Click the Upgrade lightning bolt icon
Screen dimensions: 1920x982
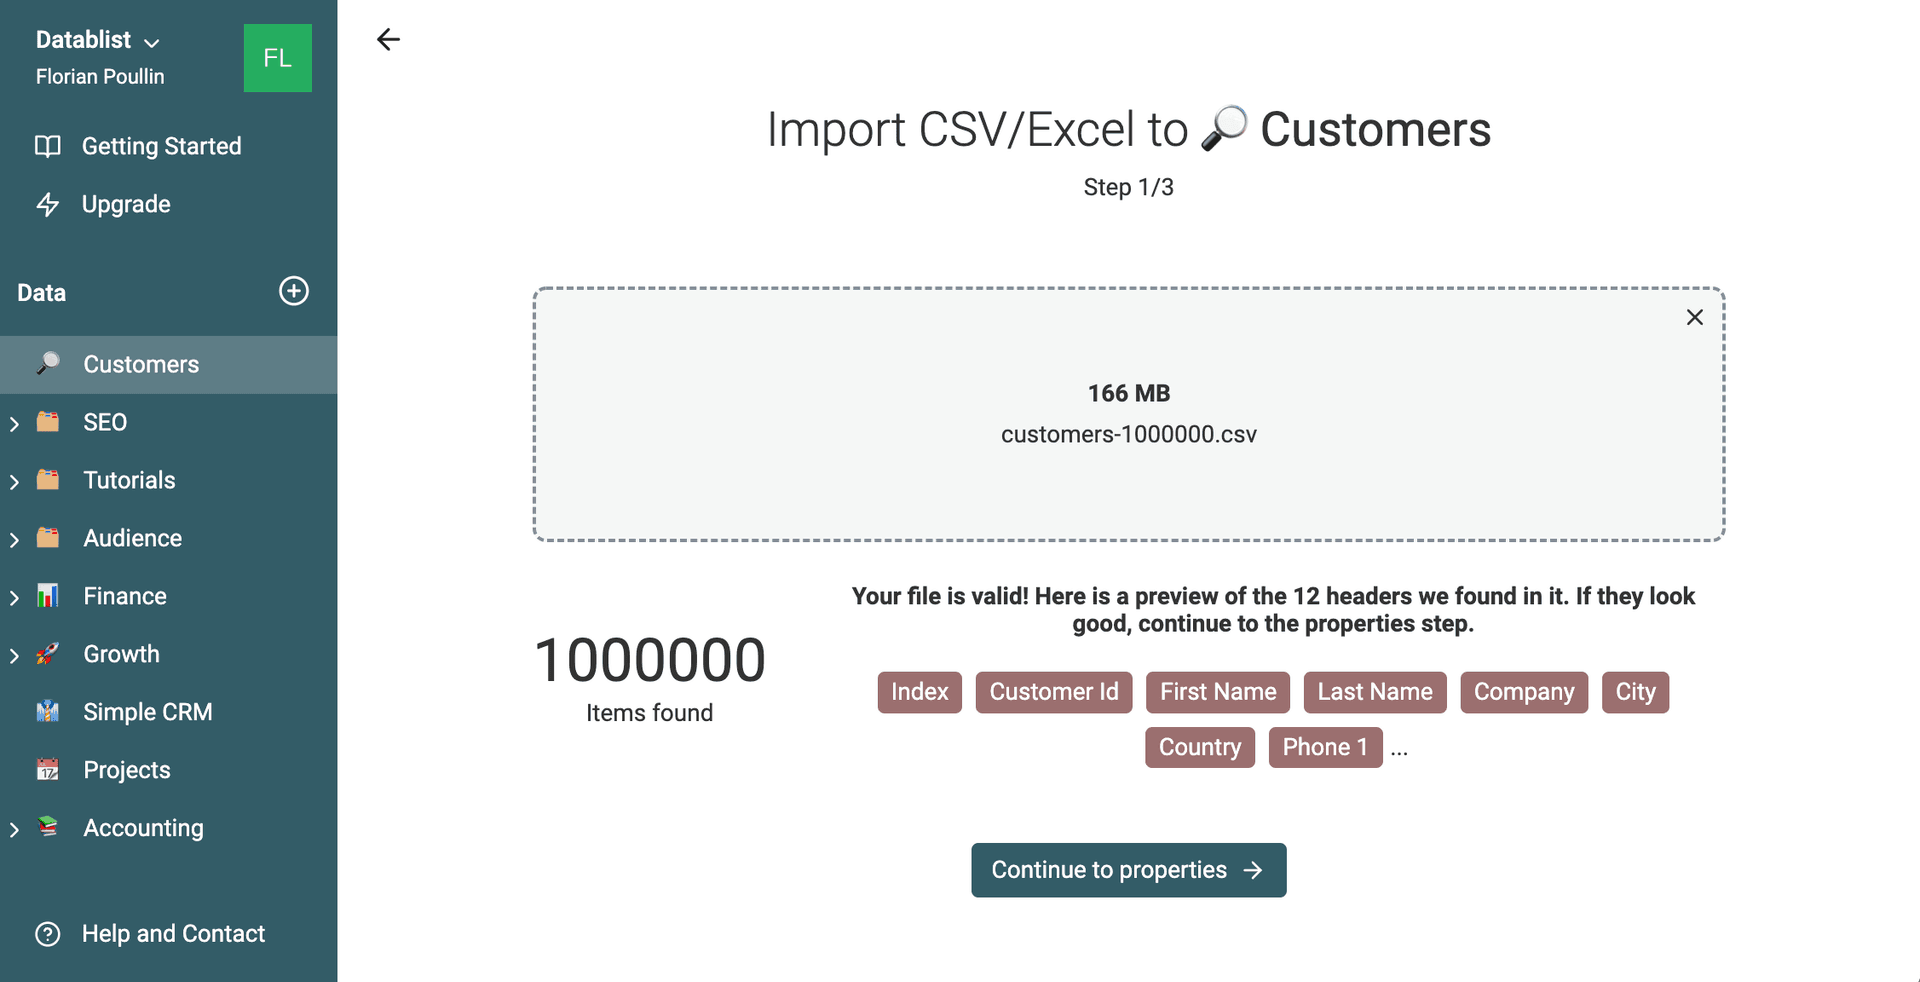[48, 204]
